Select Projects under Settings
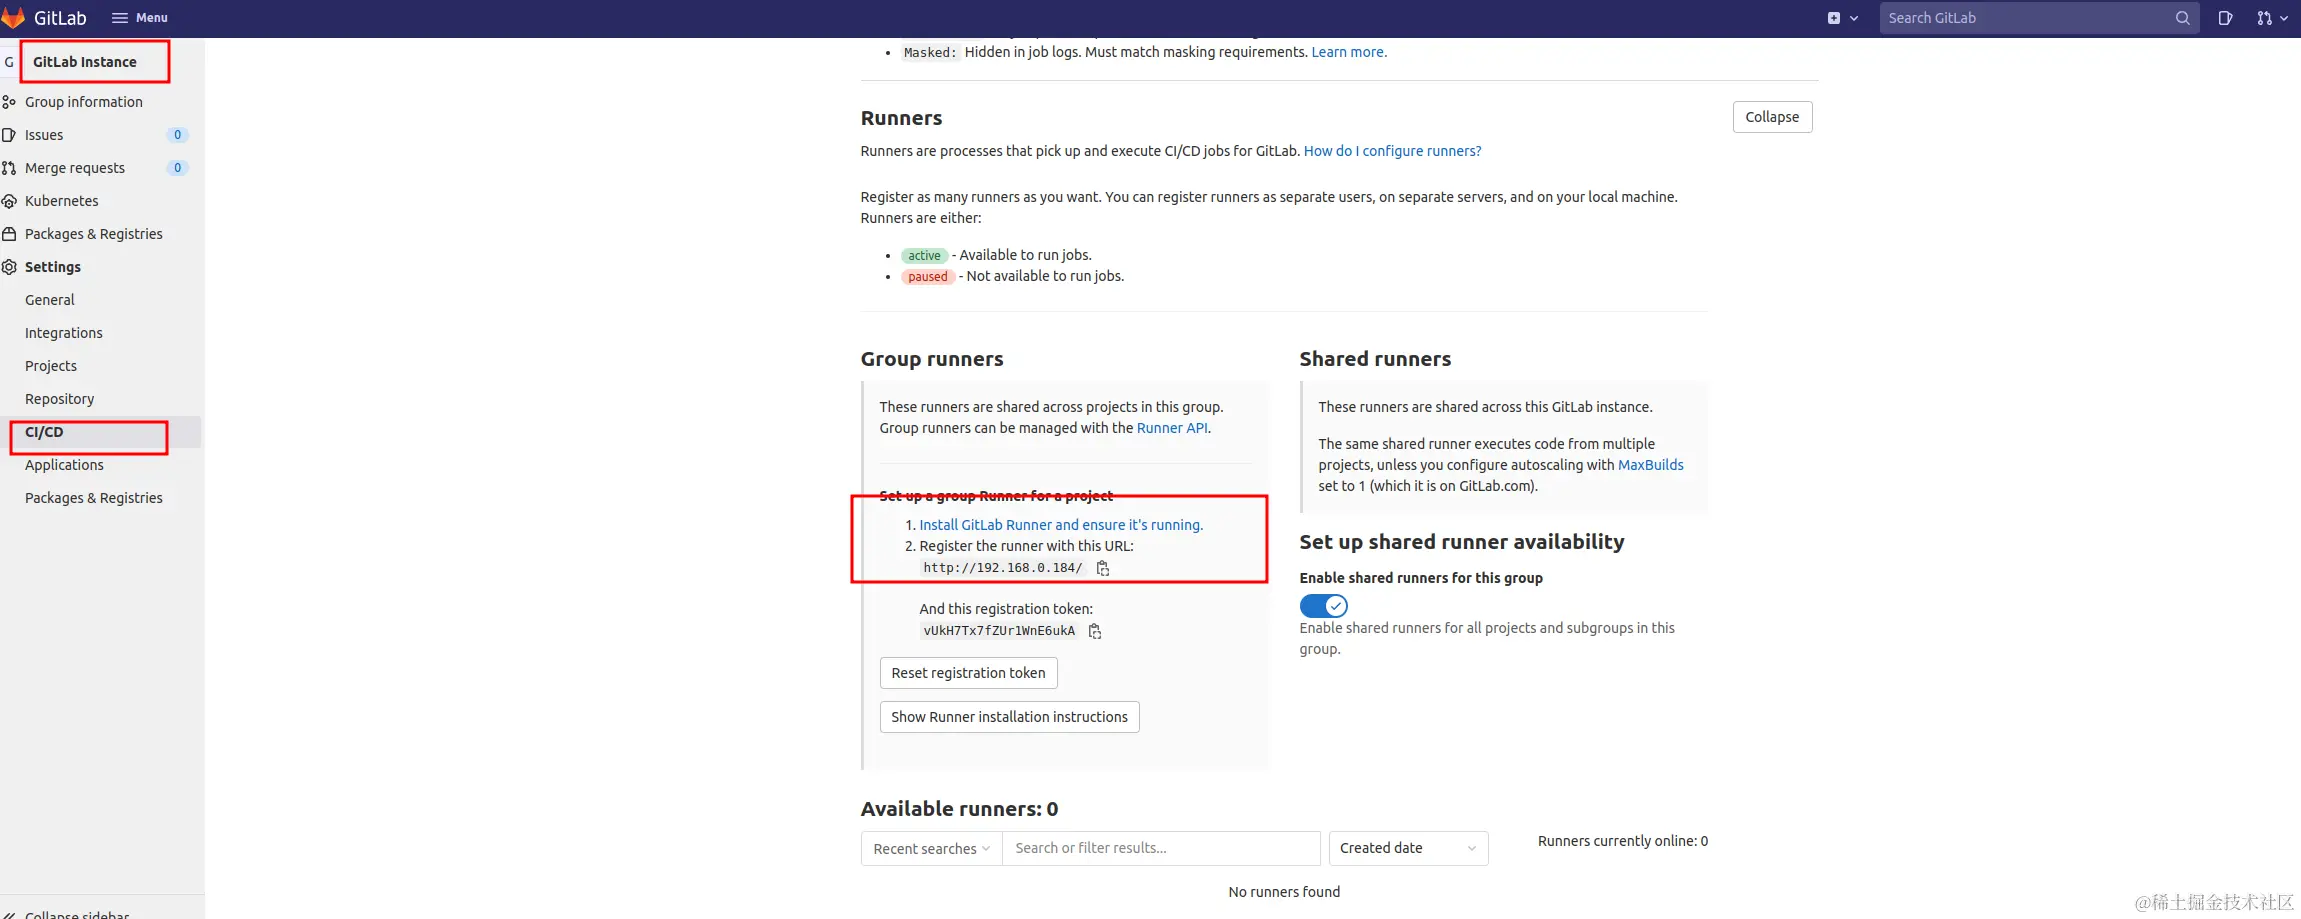2301x919 pixels. (x=51, y=366)
